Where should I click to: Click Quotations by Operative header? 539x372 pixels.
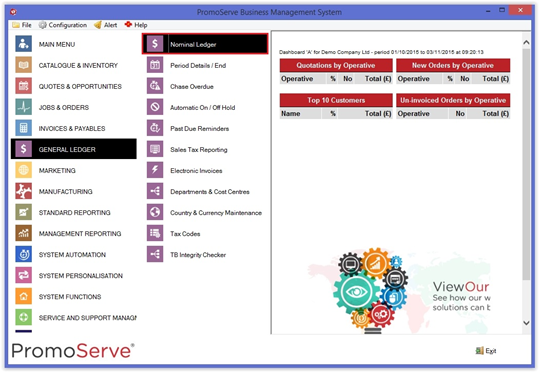336,65
